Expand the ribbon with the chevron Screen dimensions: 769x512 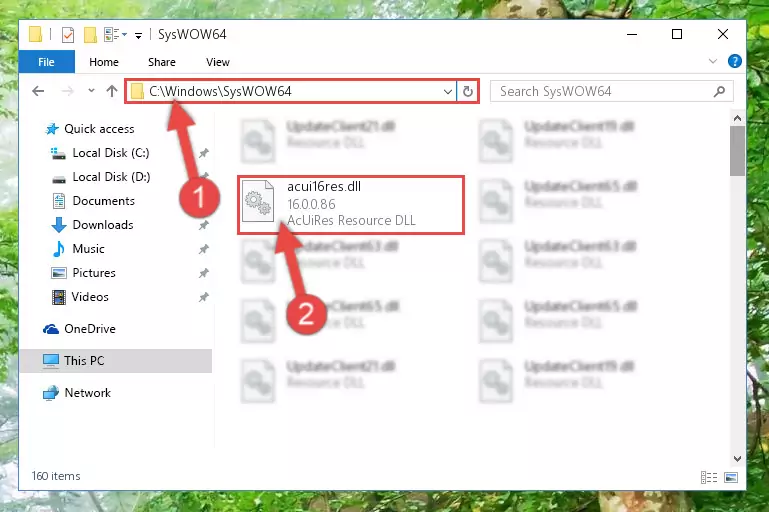713,61
